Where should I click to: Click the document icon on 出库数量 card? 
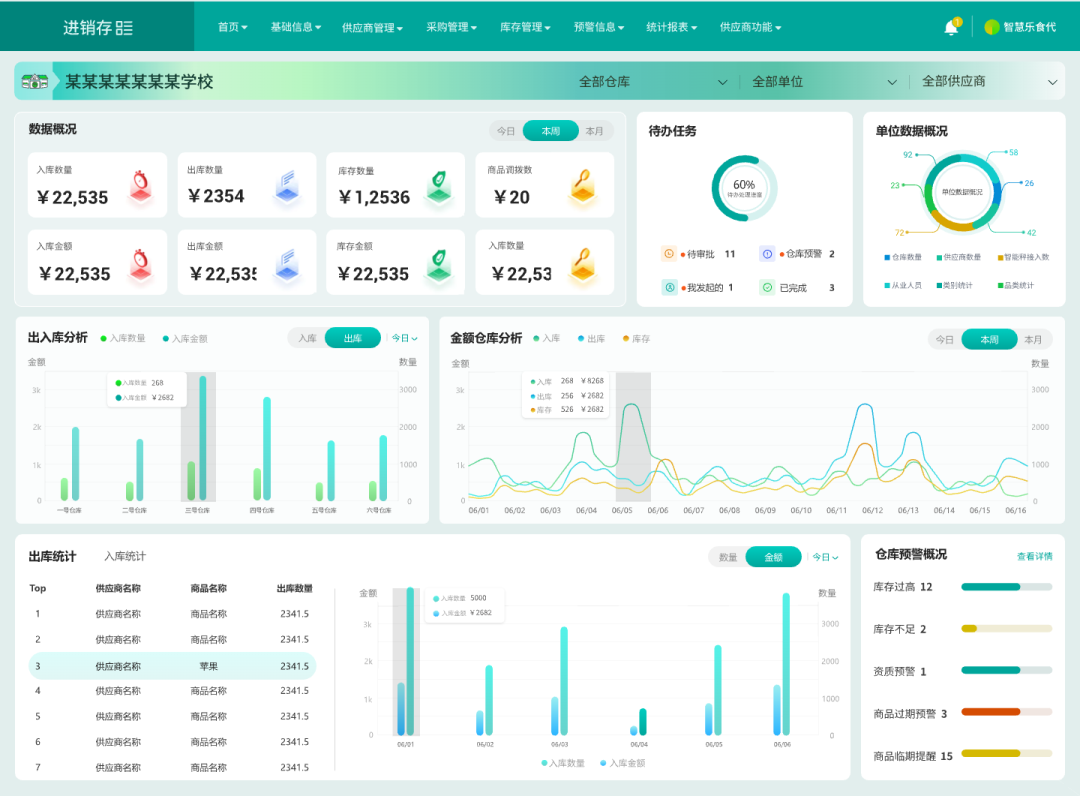pos(287,186)
